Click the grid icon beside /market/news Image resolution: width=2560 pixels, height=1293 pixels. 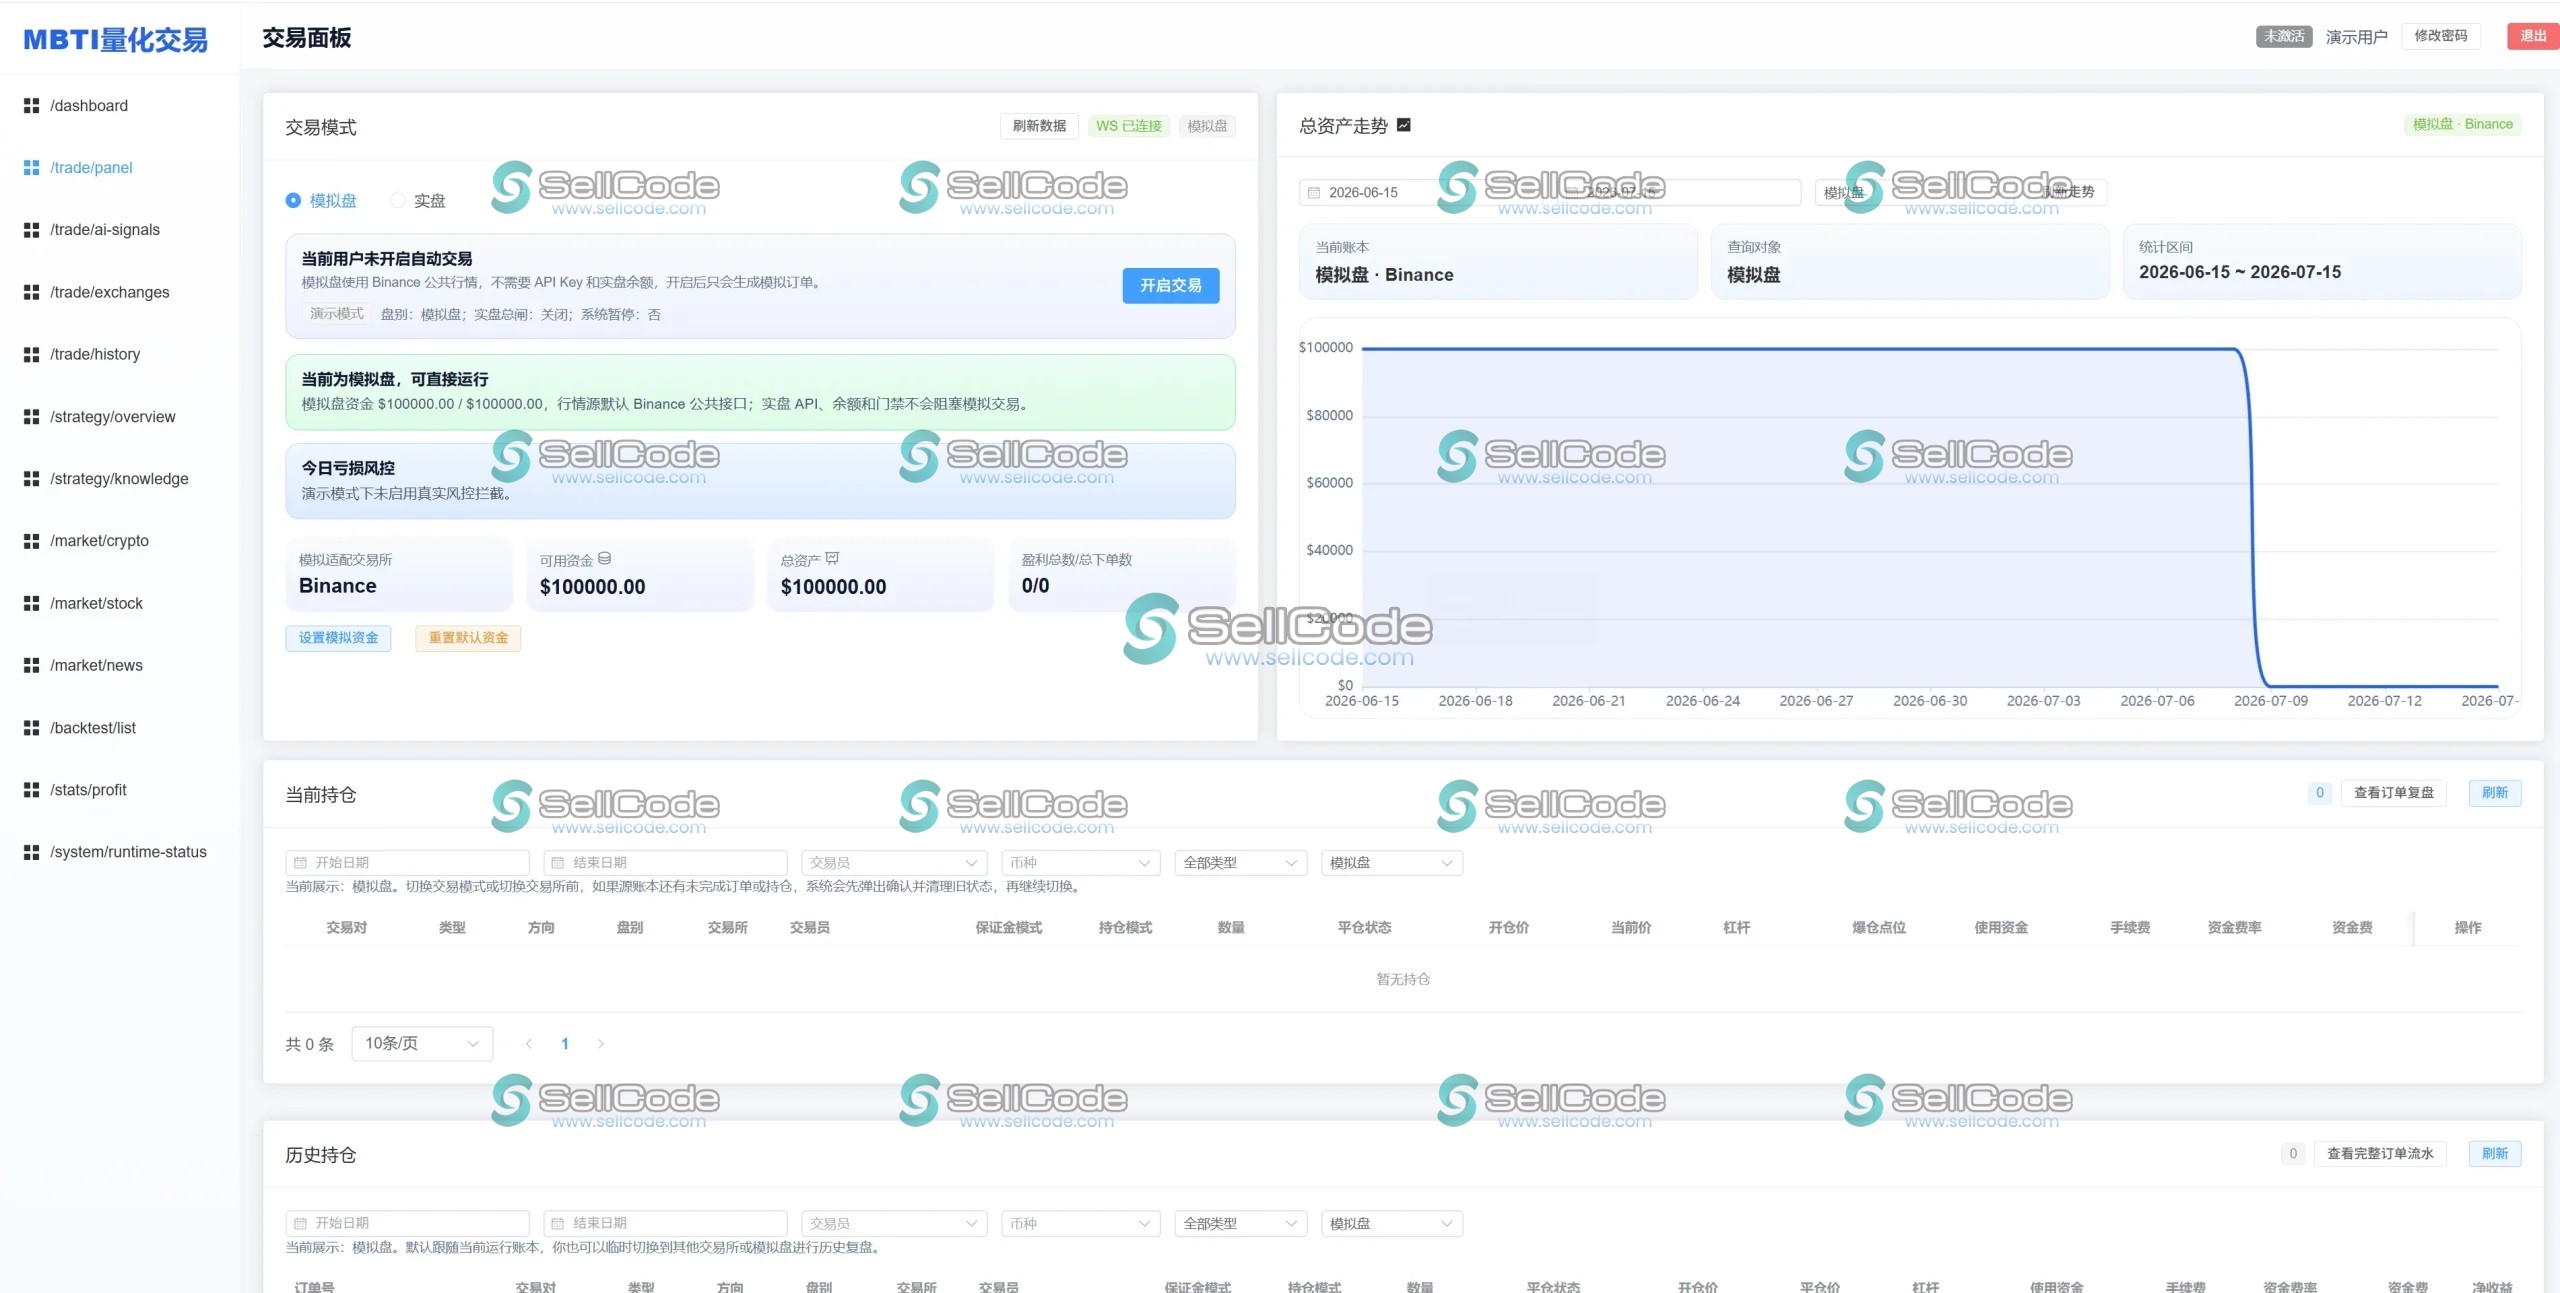click(31, 666)
